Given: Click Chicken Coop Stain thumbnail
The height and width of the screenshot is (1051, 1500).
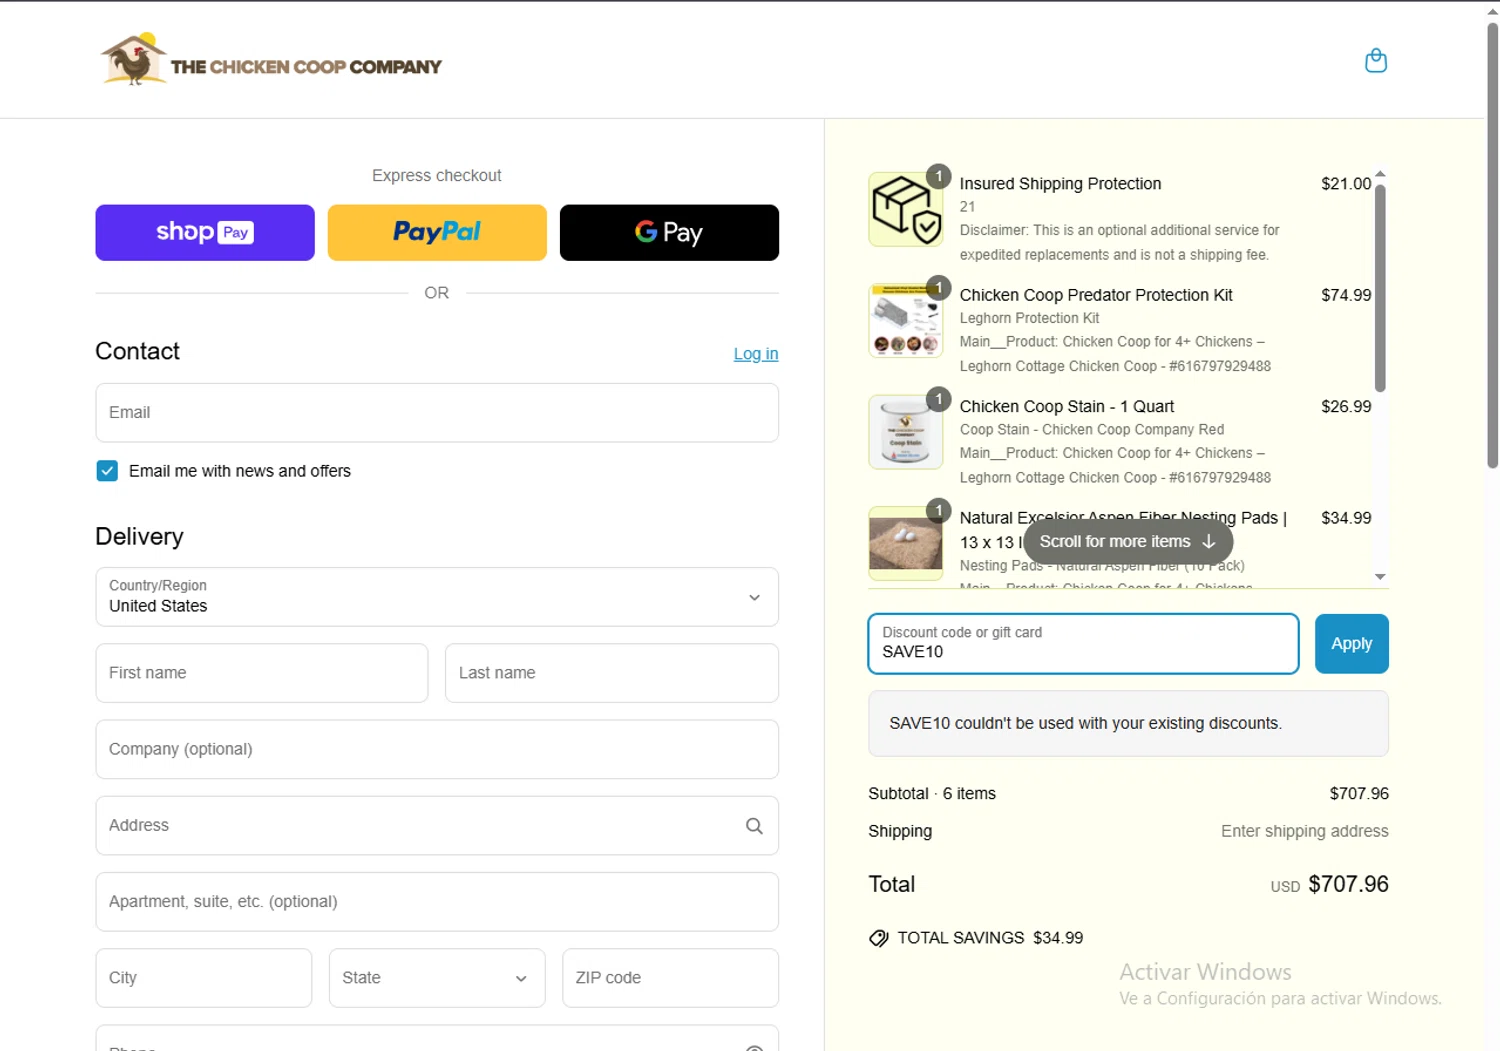Looking at the screenshot, I should point(906,432).
